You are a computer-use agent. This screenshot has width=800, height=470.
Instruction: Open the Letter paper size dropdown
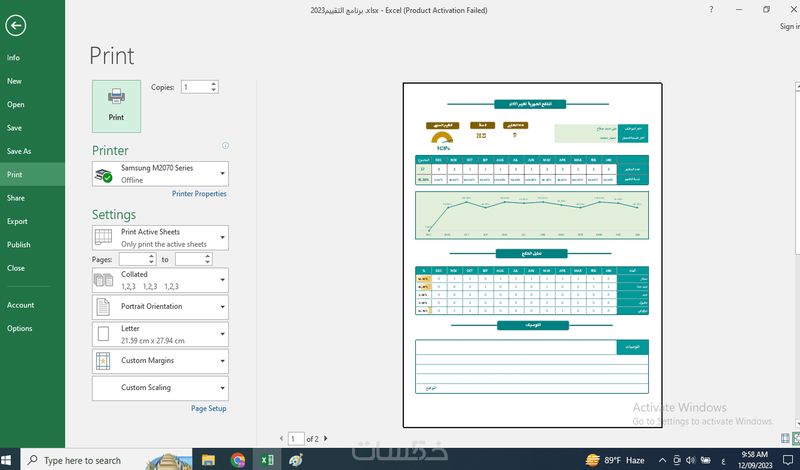tap(160, 334)
